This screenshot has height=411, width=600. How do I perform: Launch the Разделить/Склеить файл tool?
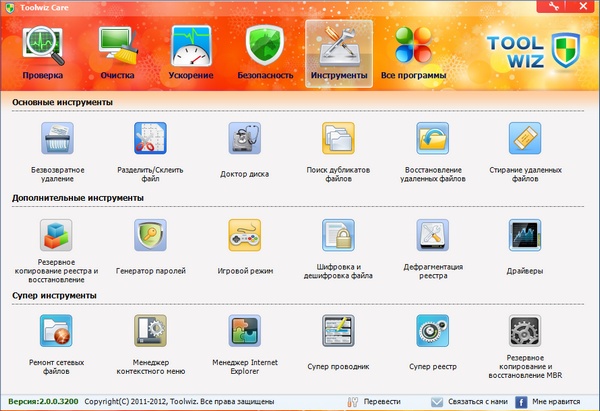coord(150,139)
